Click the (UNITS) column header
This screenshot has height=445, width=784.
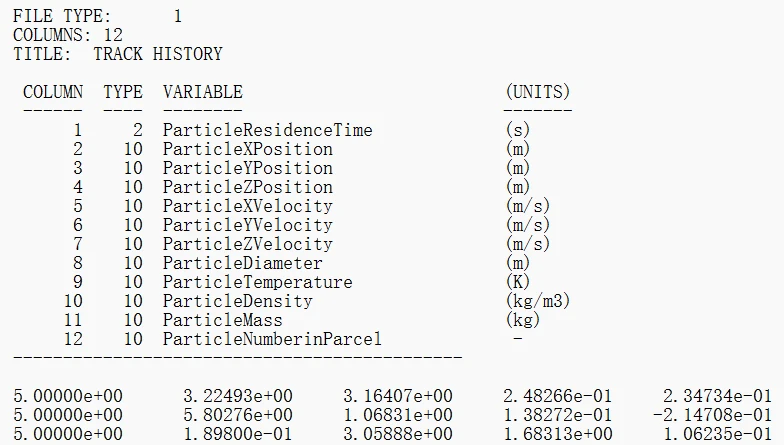point(538,92)
